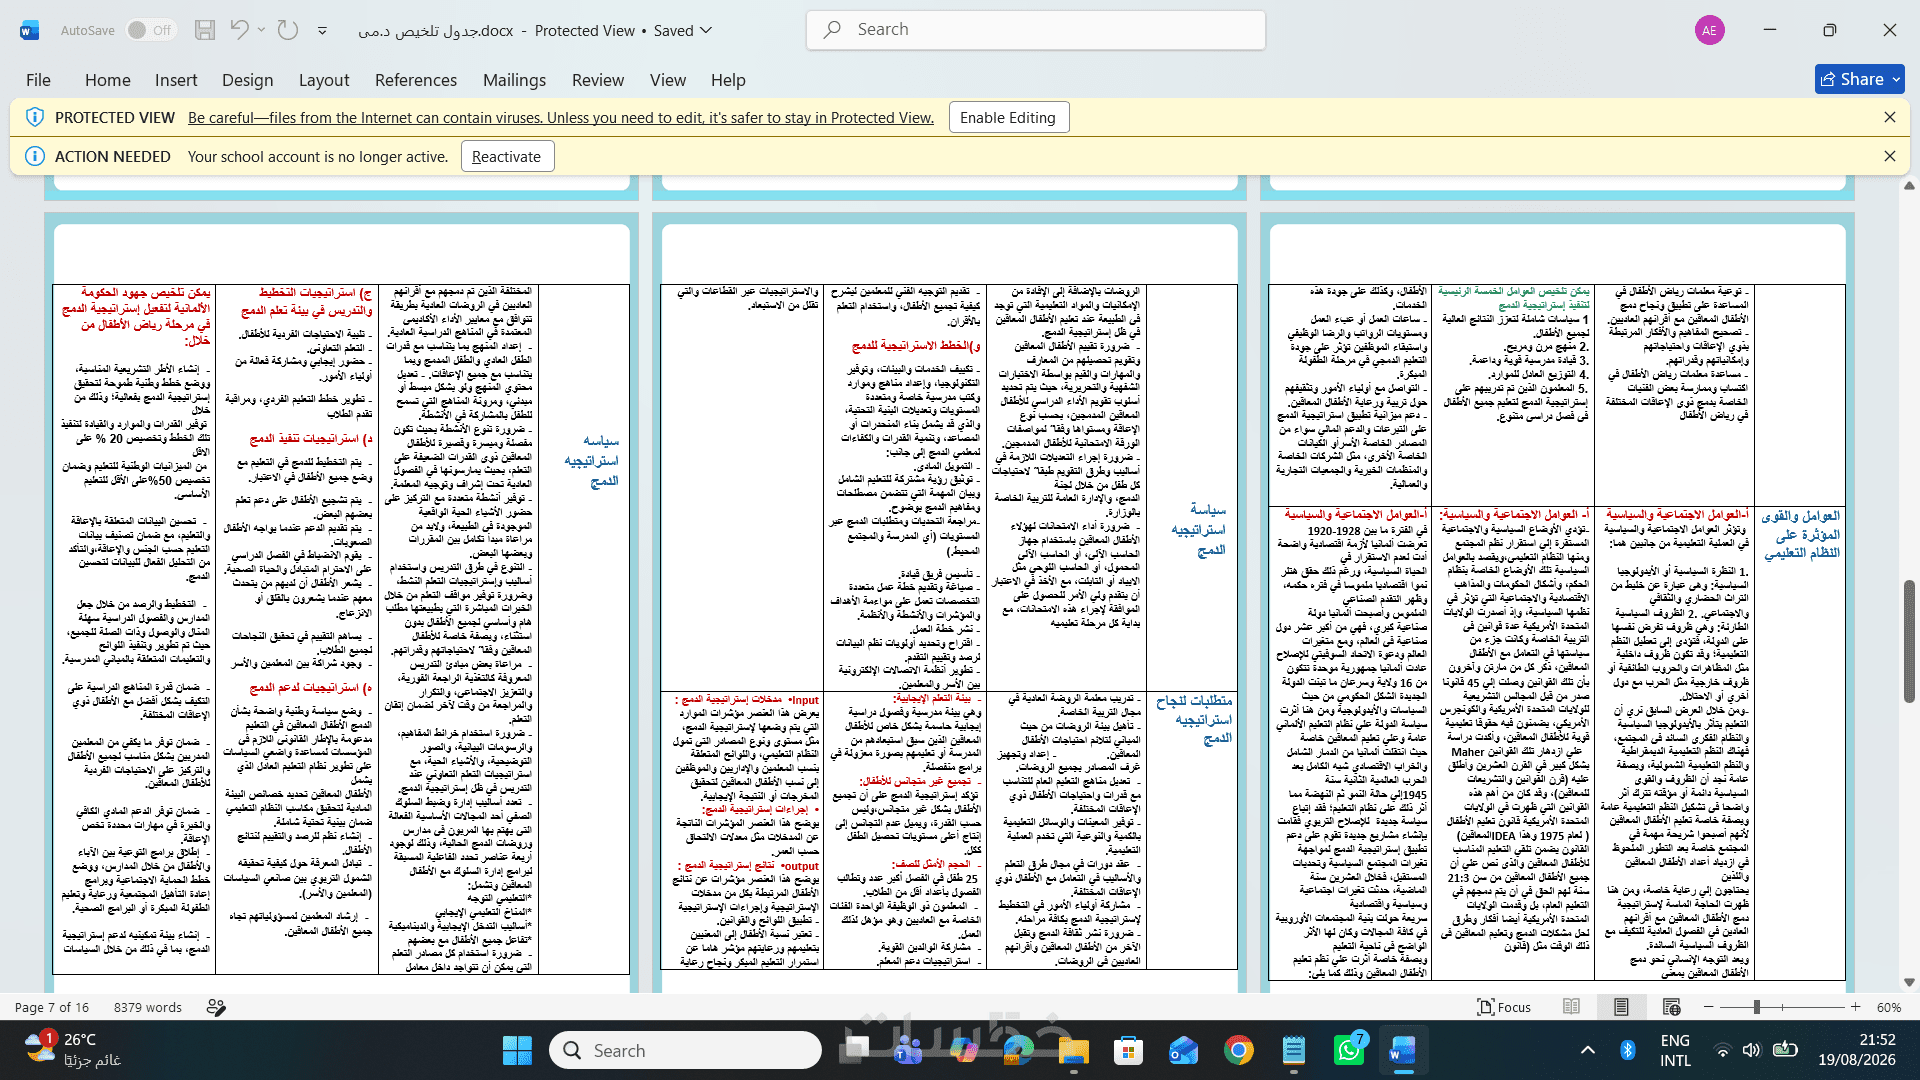Open Customize Quick Access Toolbar dropdown
Viewport: 1920px width, 1080px height.
pos(322,31)
